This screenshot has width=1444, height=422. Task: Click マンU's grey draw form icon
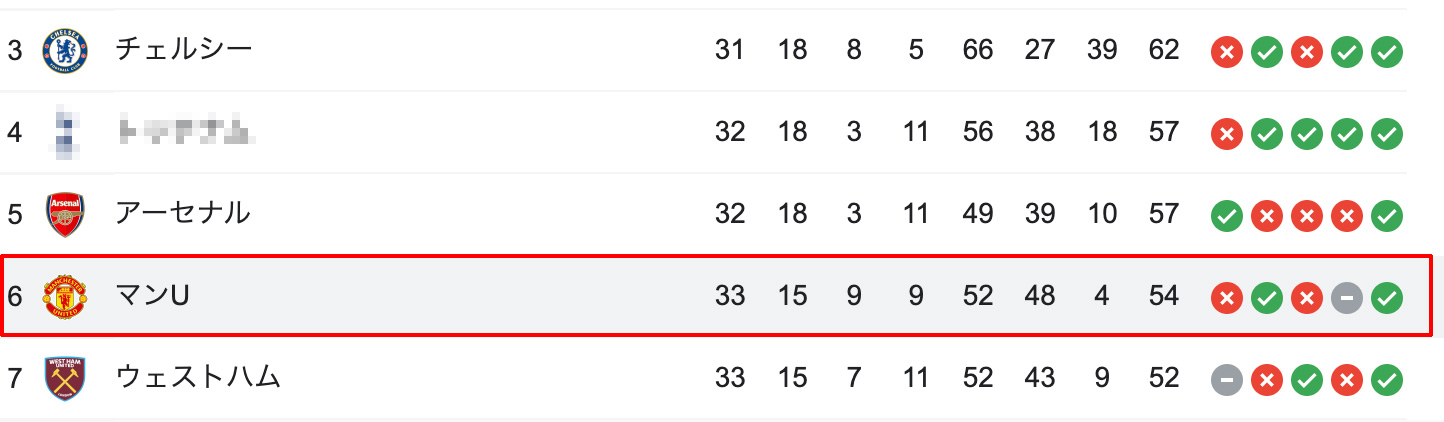click(1346, 297)
